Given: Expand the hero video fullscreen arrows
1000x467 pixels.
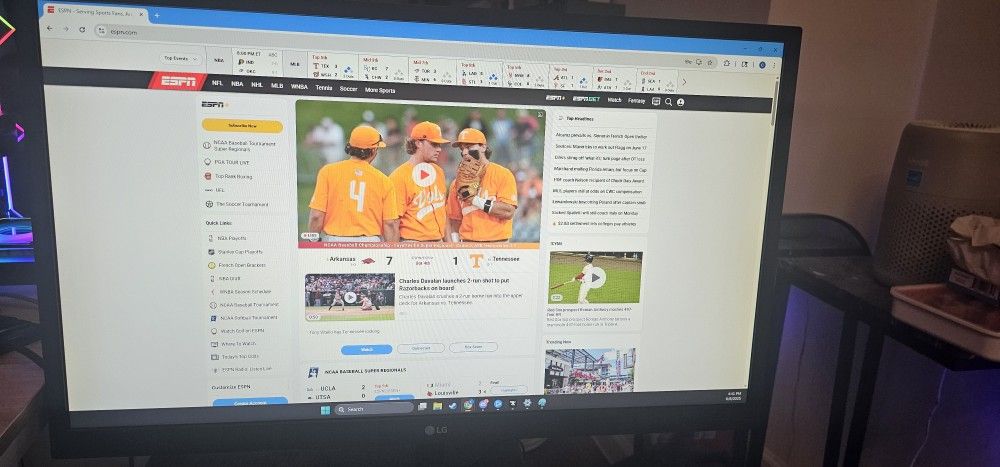Looking at the screenshot, I should pyautogui.click(x=540, y=115).
